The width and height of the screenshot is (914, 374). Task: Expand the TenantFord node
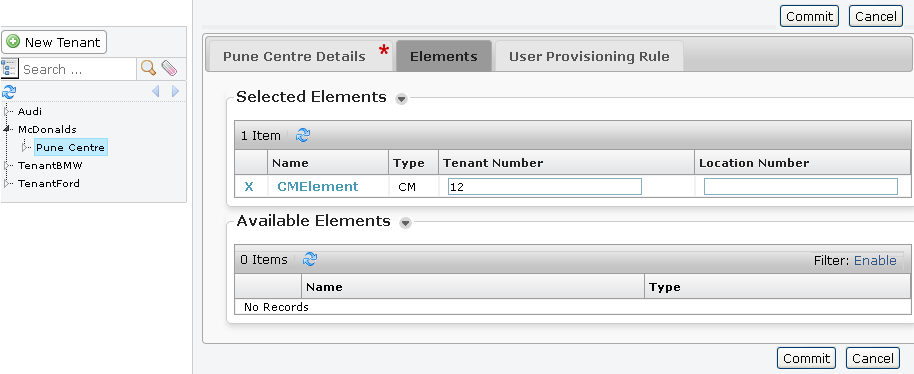[8, 184]
